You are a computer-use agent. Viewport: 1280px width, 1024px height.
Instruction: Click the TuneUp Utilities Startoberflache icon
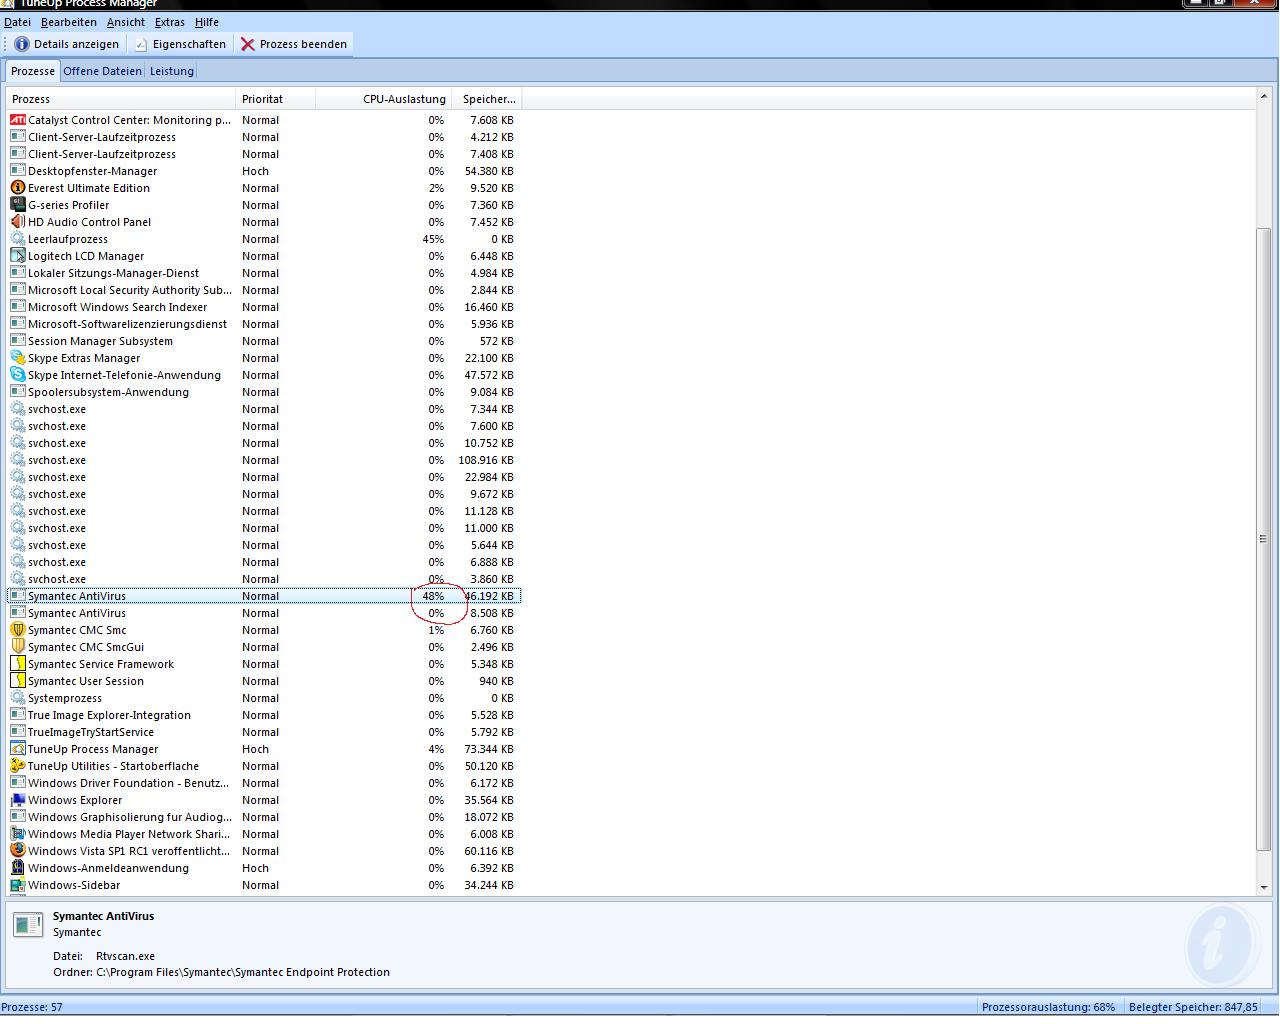click(17, 766)
